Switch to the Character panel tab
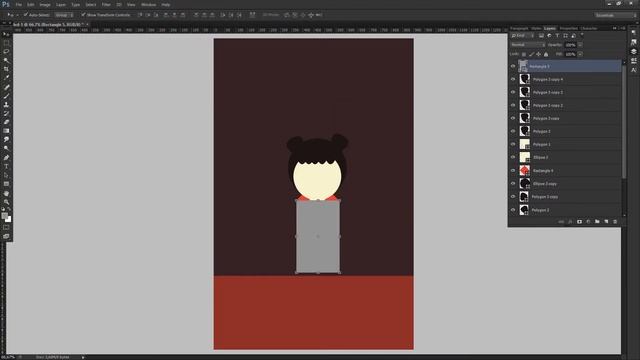Image resolution: width=640 pixels, height=360 pixels. 589,28
